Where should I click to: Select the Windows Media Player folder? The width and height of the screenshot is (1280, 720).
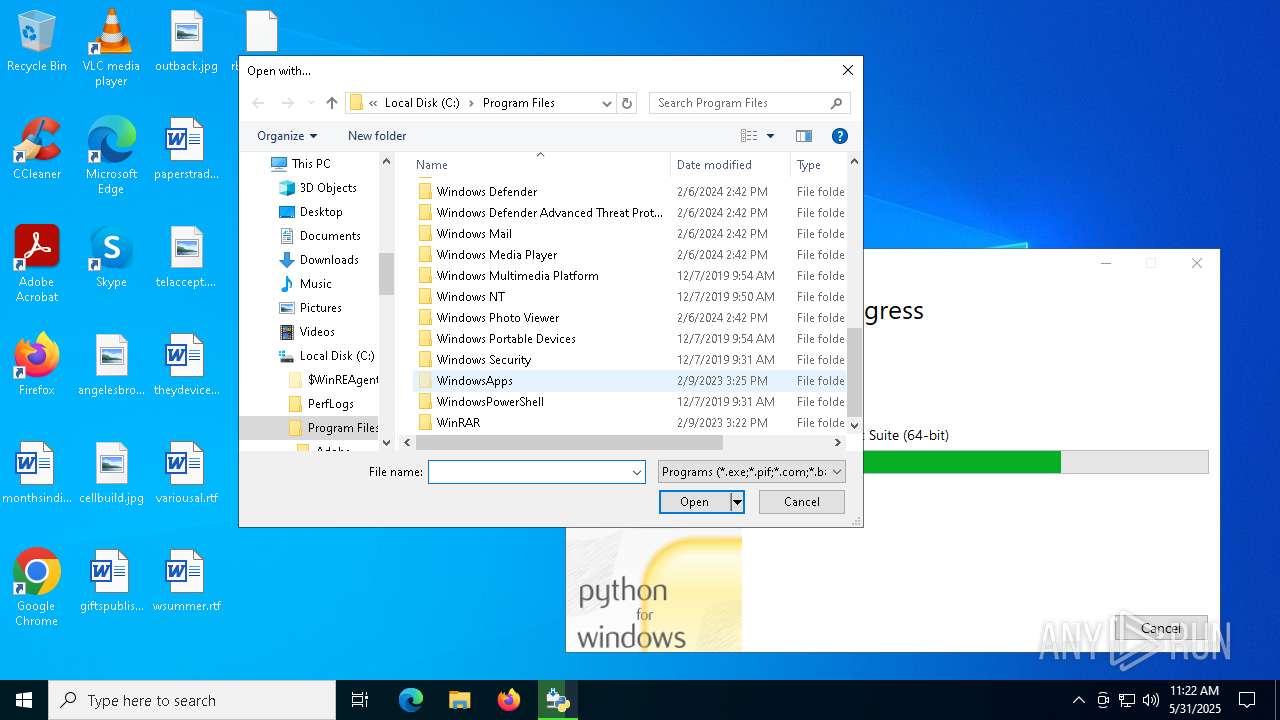coord(496,255)
